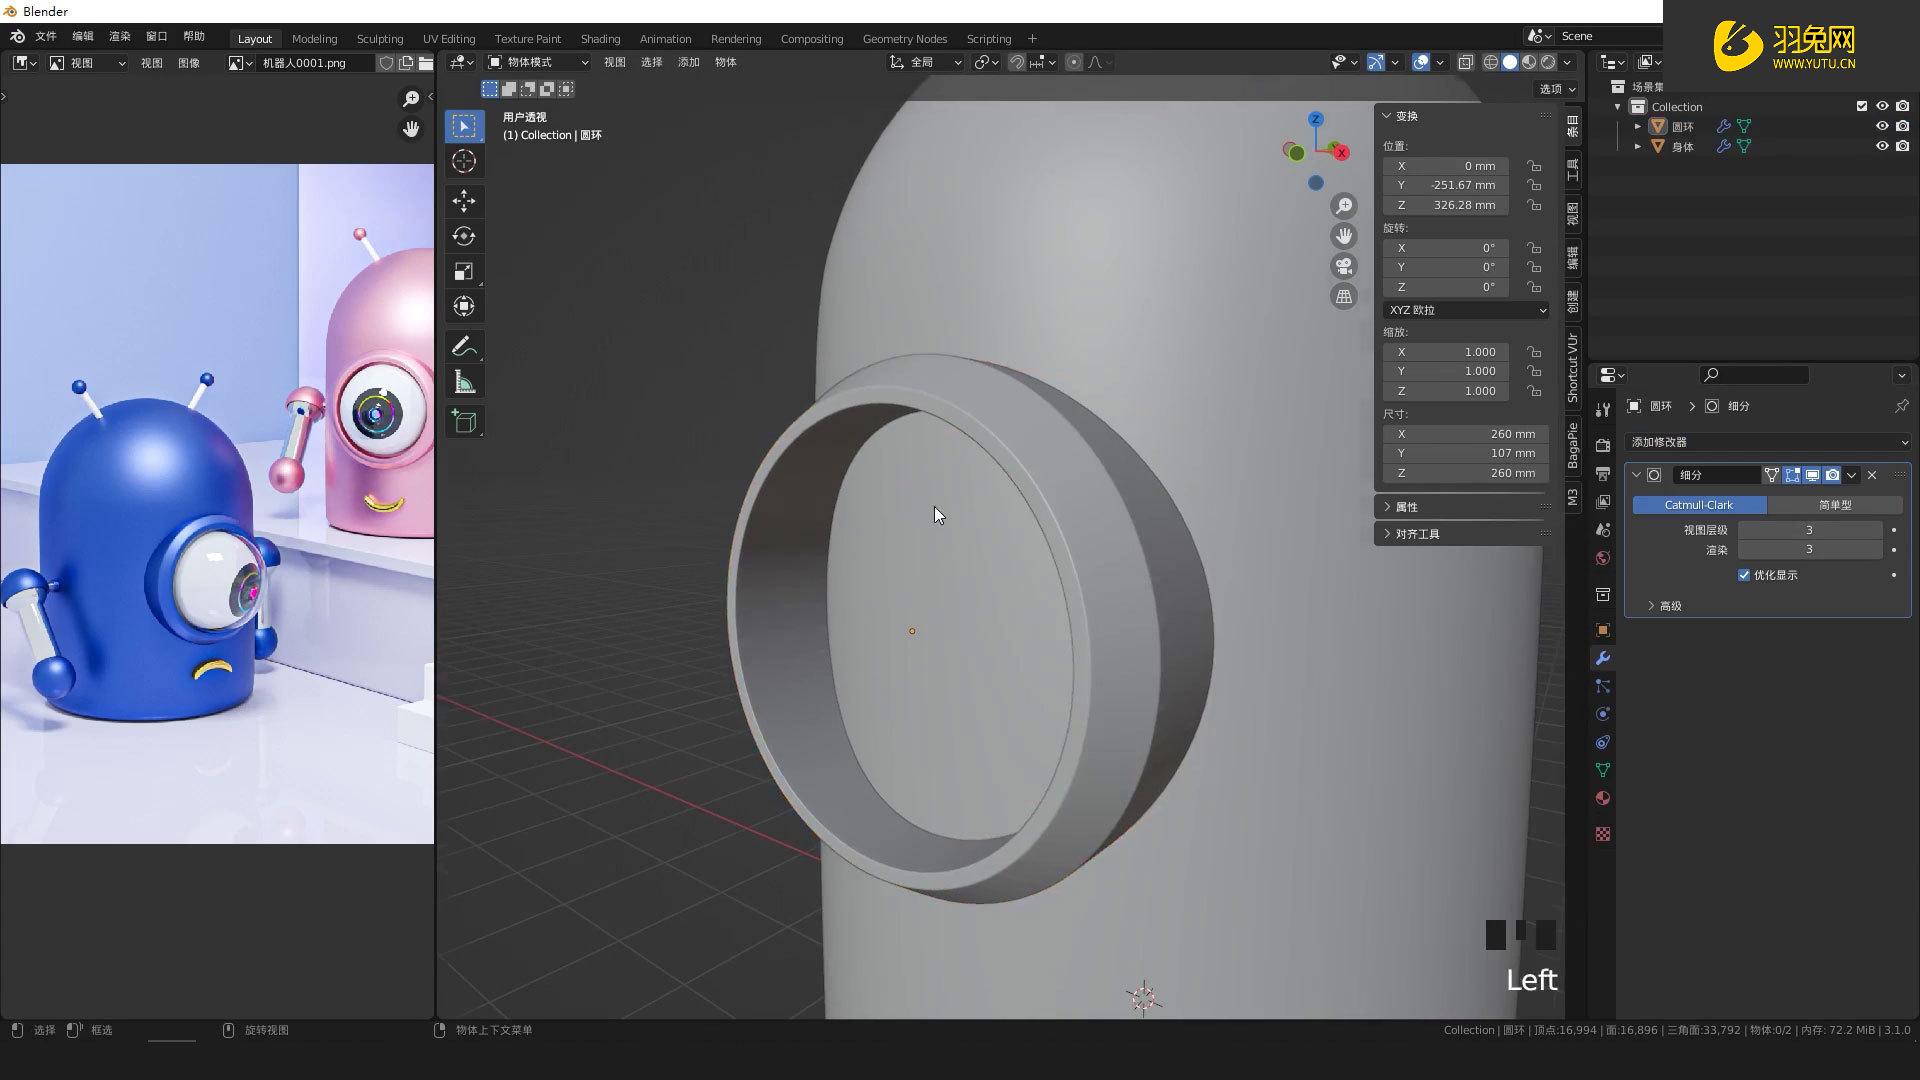1920x1080 pixels.
Task: Remove the Subdivision modifier with the X button
Action: 1871,475
